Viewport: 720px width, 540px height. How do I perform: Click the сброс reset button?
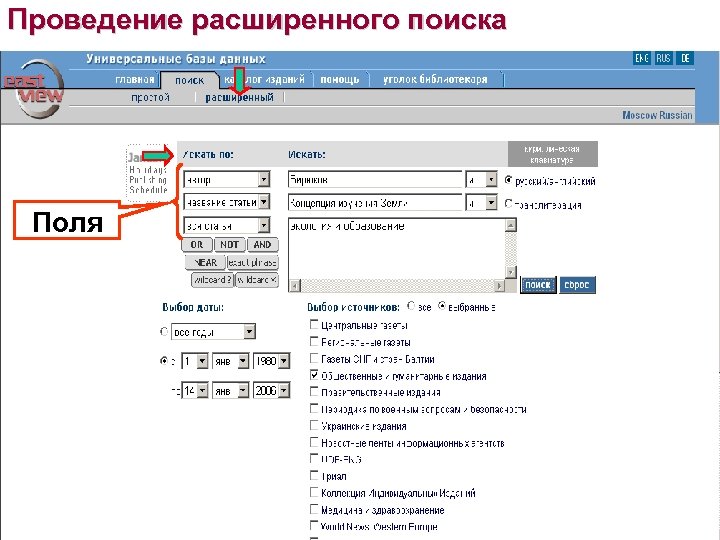point(577,285)
